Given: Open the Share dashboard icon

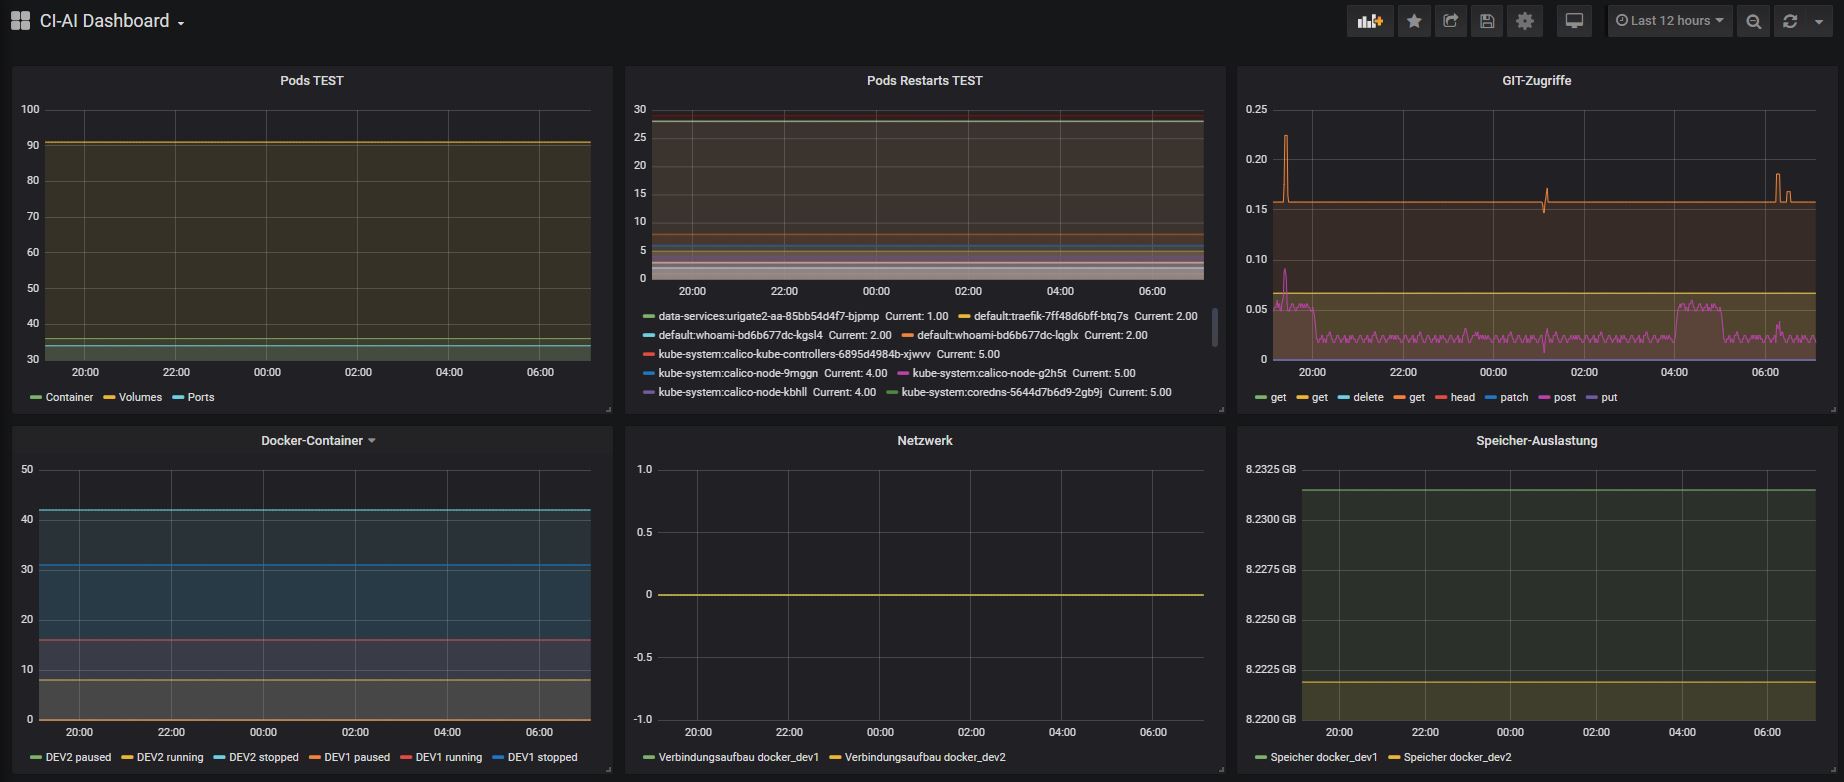Looking at the screenshot, I should (1450, 21).
